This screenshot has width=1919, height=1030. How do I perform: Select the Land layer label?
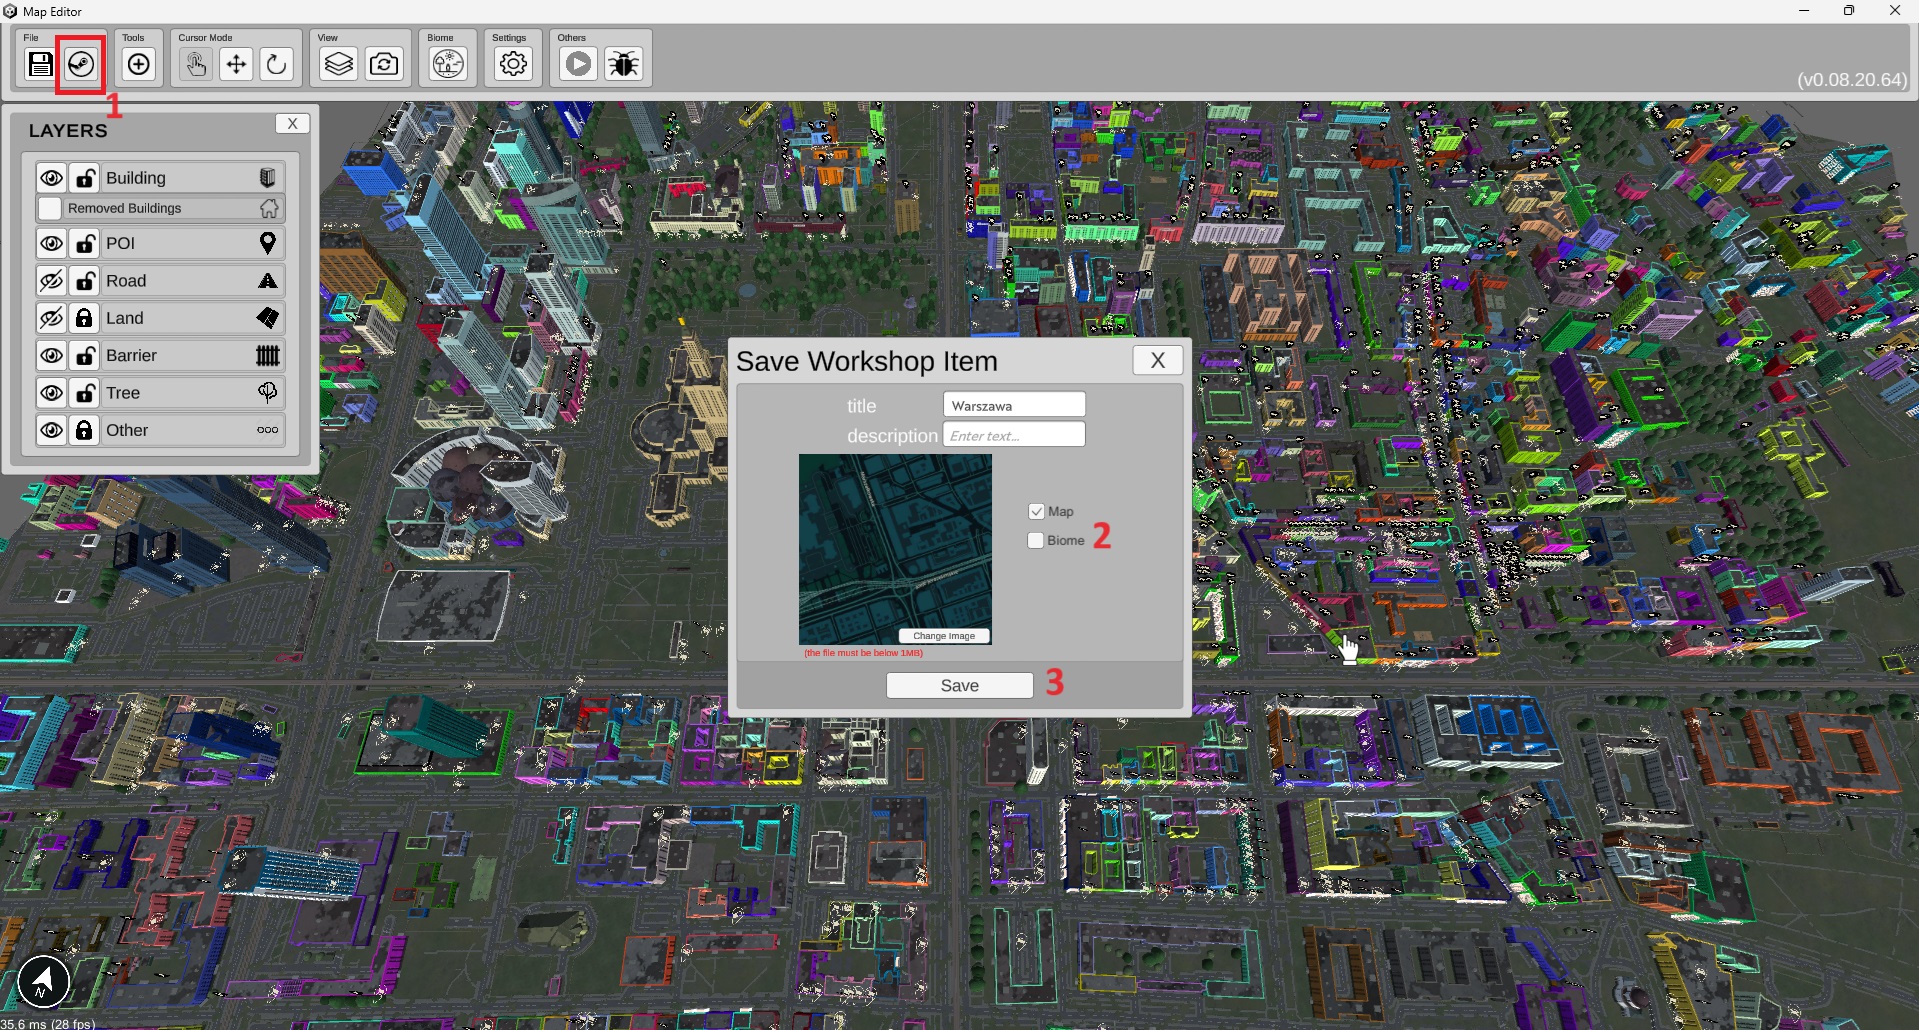[x=125, y=318]
